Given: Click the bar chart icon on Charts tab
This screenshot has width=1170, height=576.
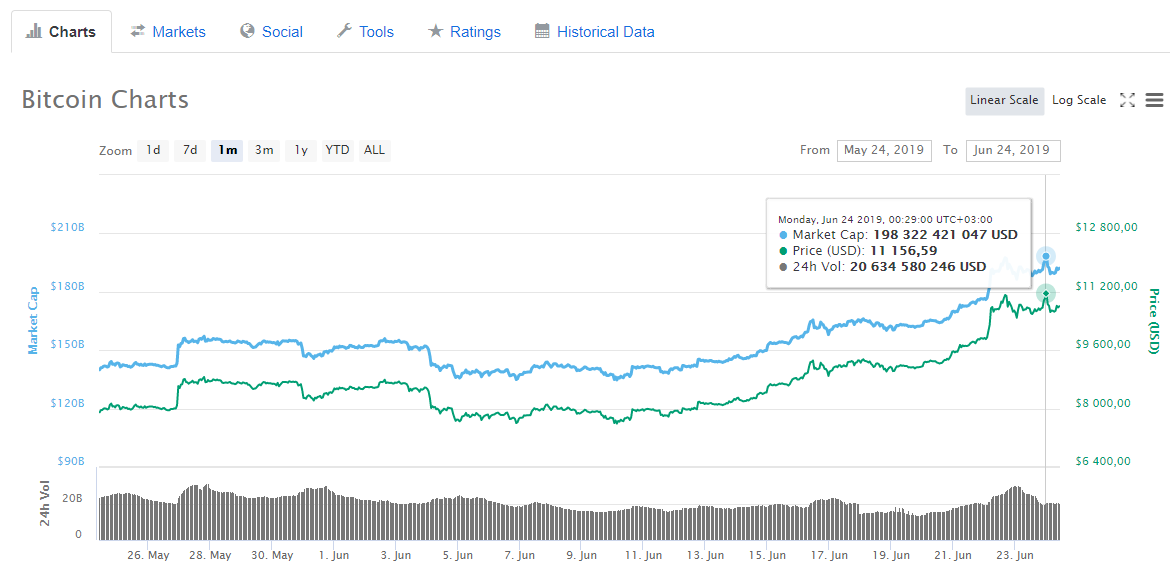Looking at the screenshot, I should coord(33,31).
